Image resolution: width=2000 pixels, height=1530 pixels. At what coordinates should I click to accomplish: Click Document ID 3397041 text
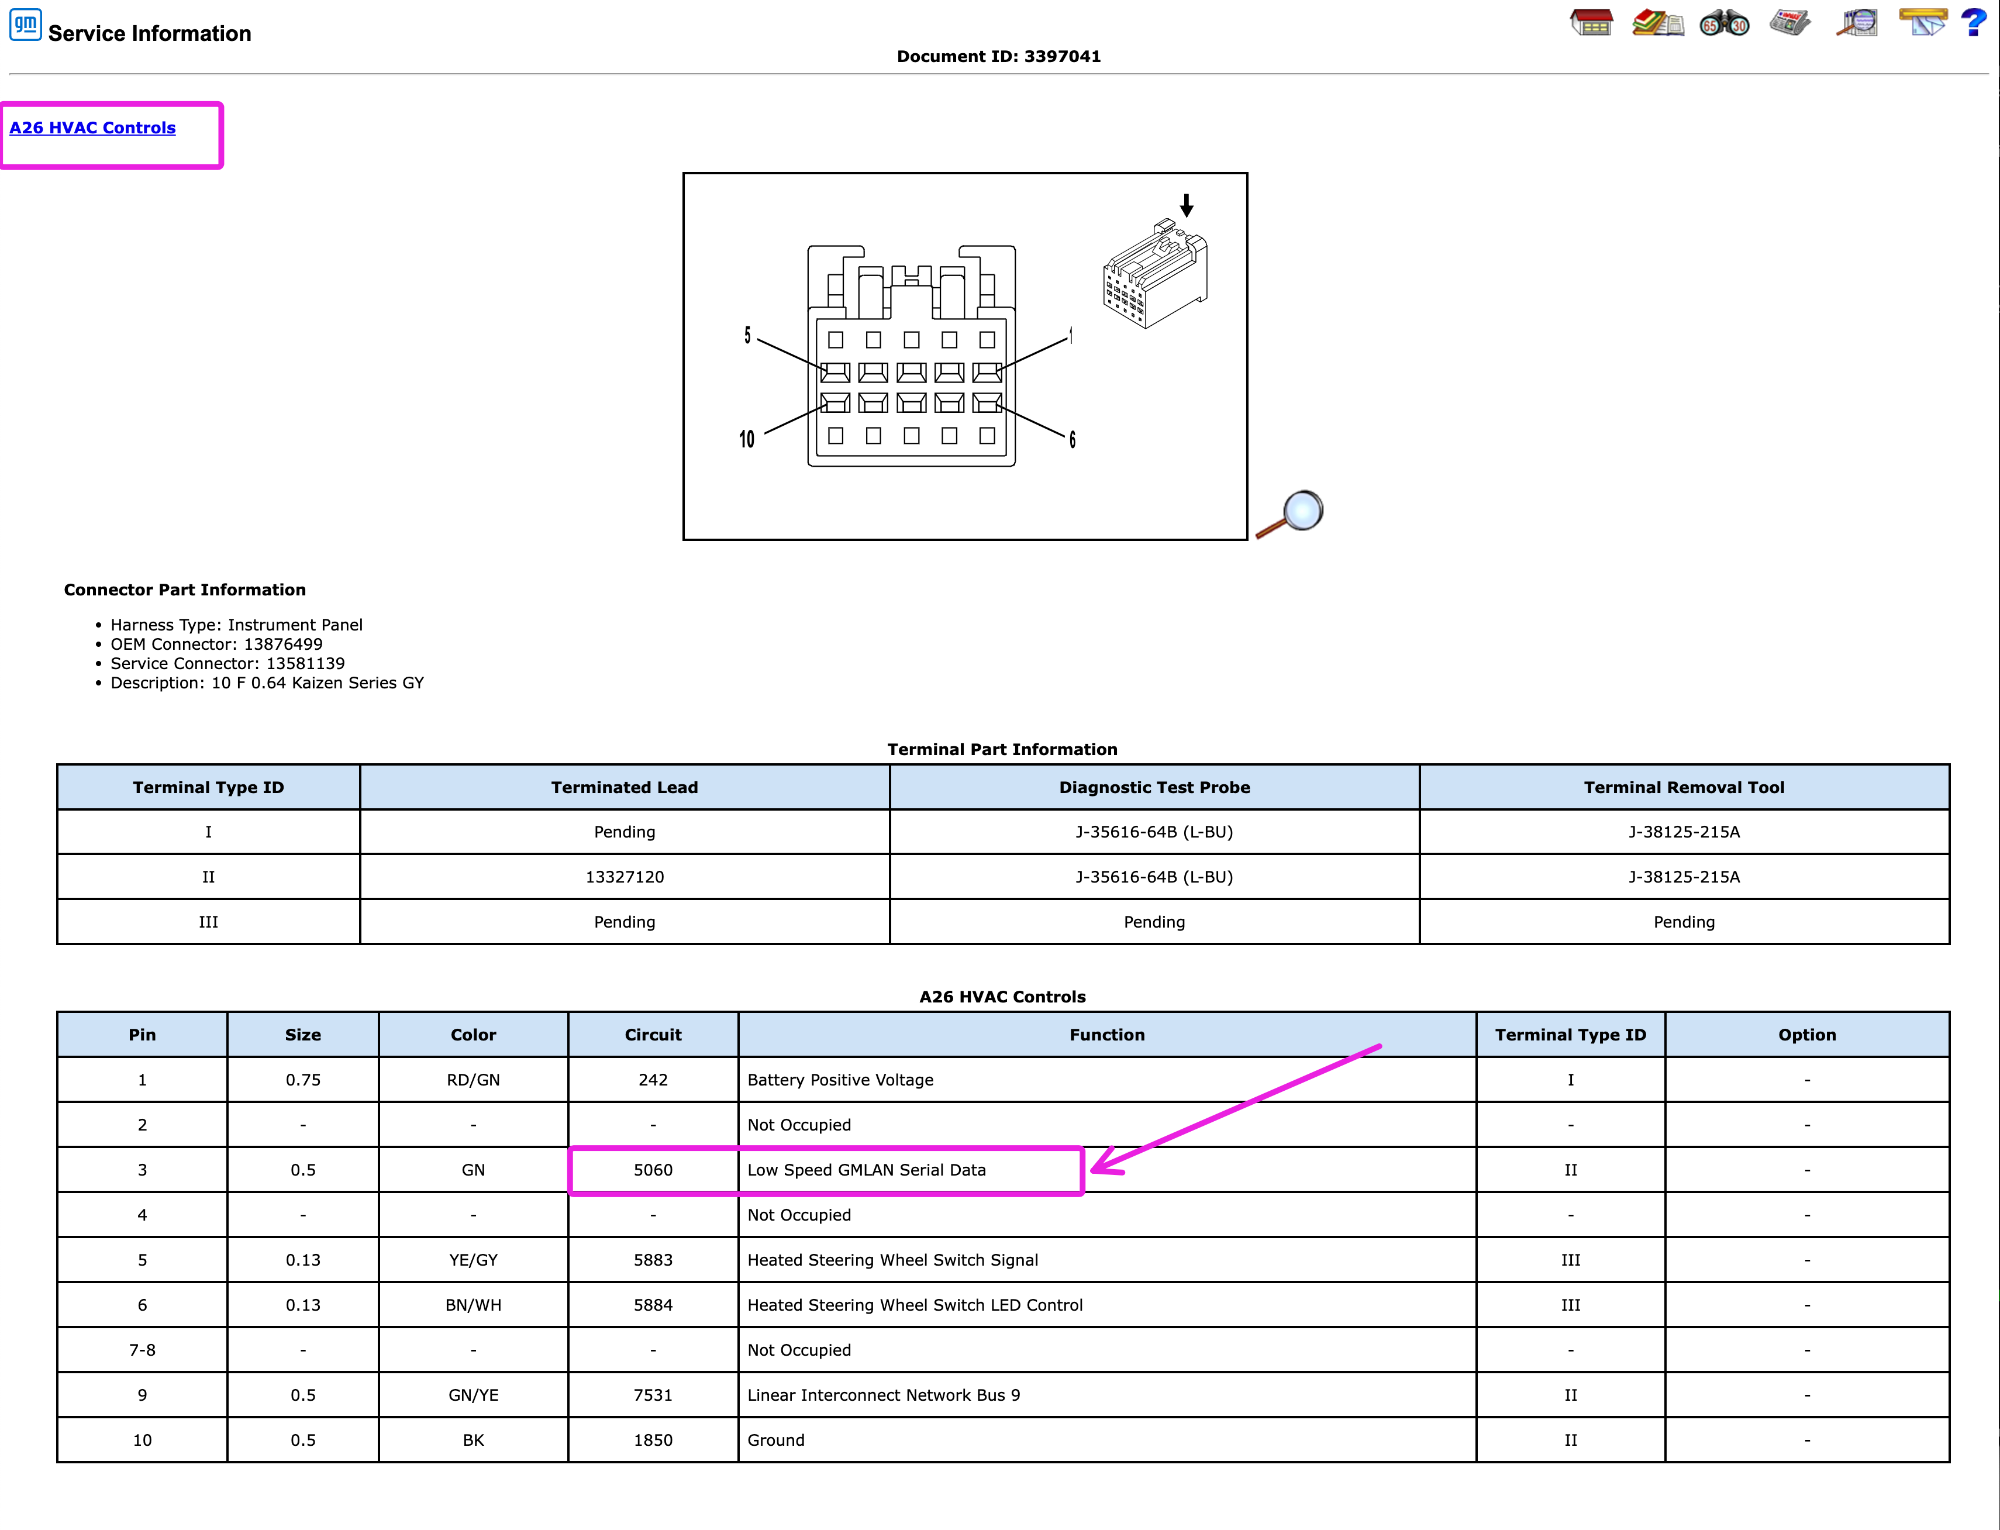coord(998,56)
